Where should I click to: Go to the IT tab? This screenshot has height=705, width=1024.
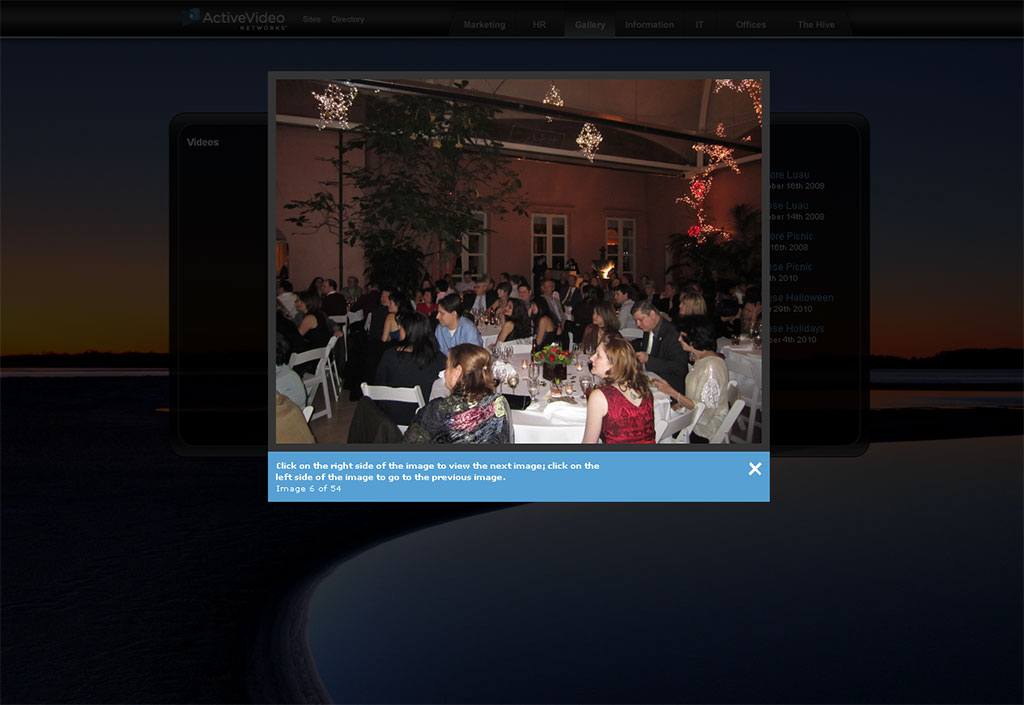tap(699, 25)
